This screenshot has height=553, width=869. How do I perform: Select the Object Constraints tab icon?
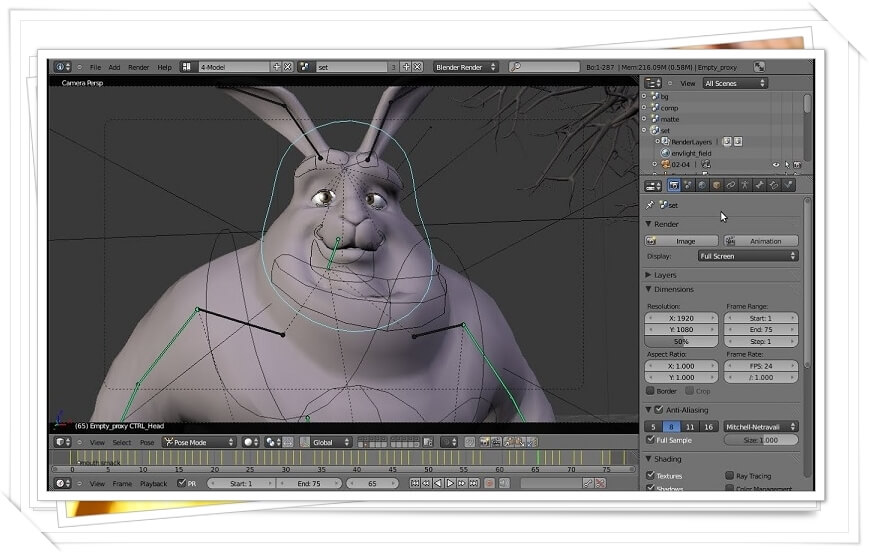coord(731,186)
